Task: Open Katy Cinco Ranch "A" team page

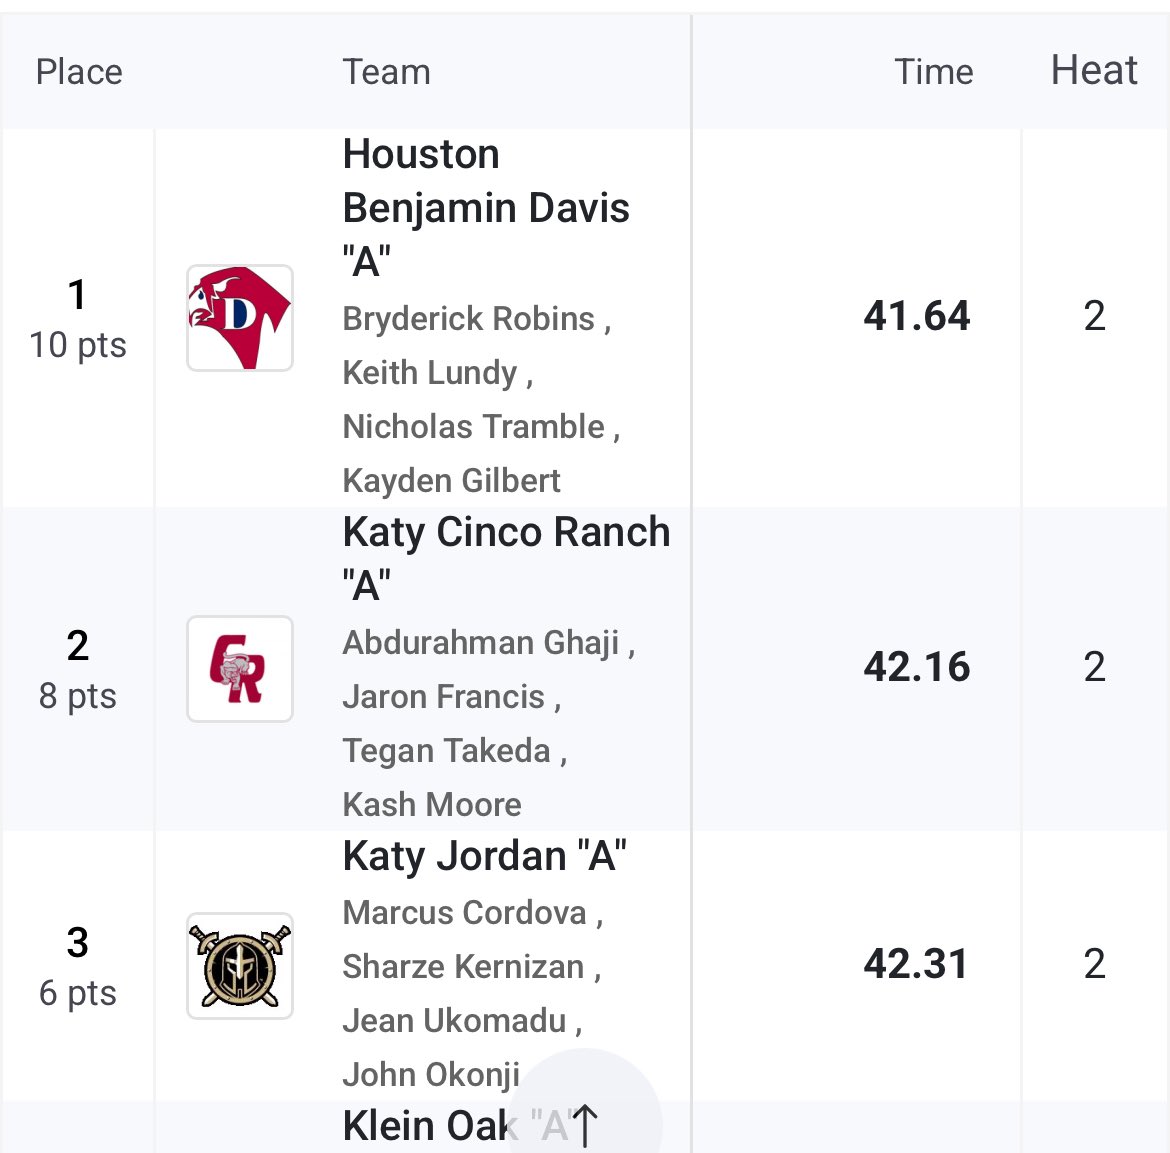Action: point(506,558)
